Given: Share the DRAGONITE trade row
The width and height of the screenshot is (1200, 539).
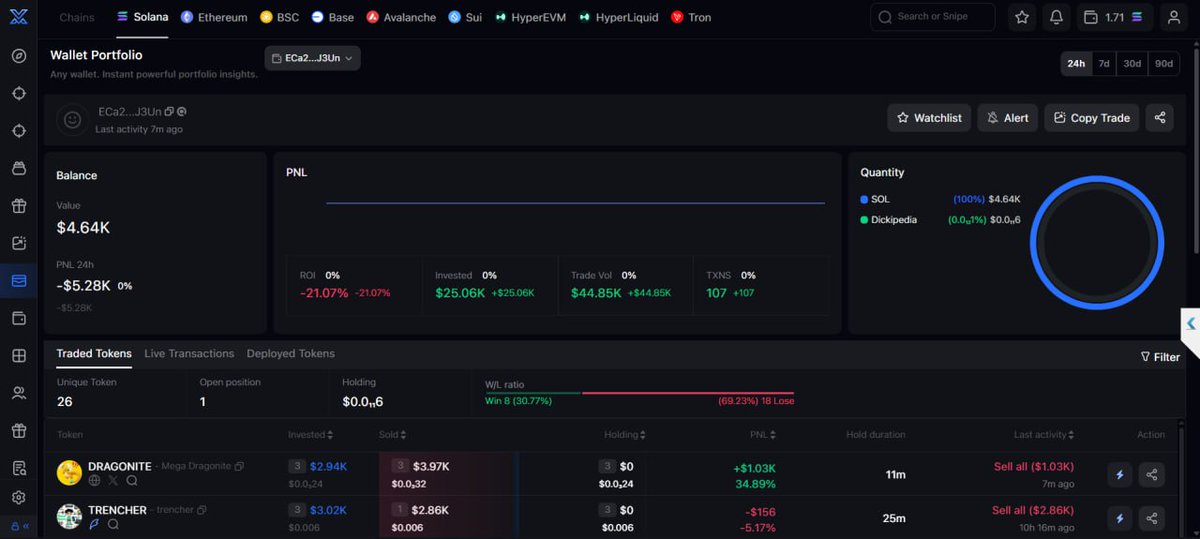Looking at the screenshot, I should pyautogui.click(x=1152, y=475).
